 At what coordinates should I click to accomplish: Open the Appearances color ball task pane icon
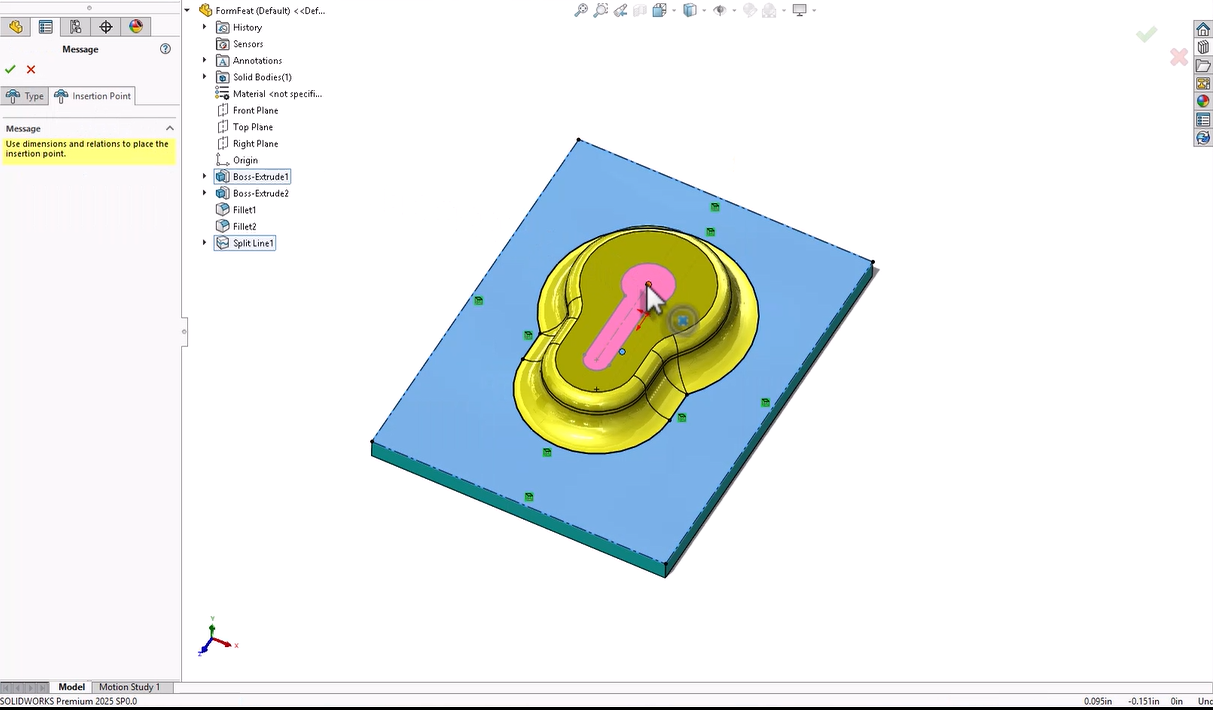pyautogui.click(x=1203, y=101)
